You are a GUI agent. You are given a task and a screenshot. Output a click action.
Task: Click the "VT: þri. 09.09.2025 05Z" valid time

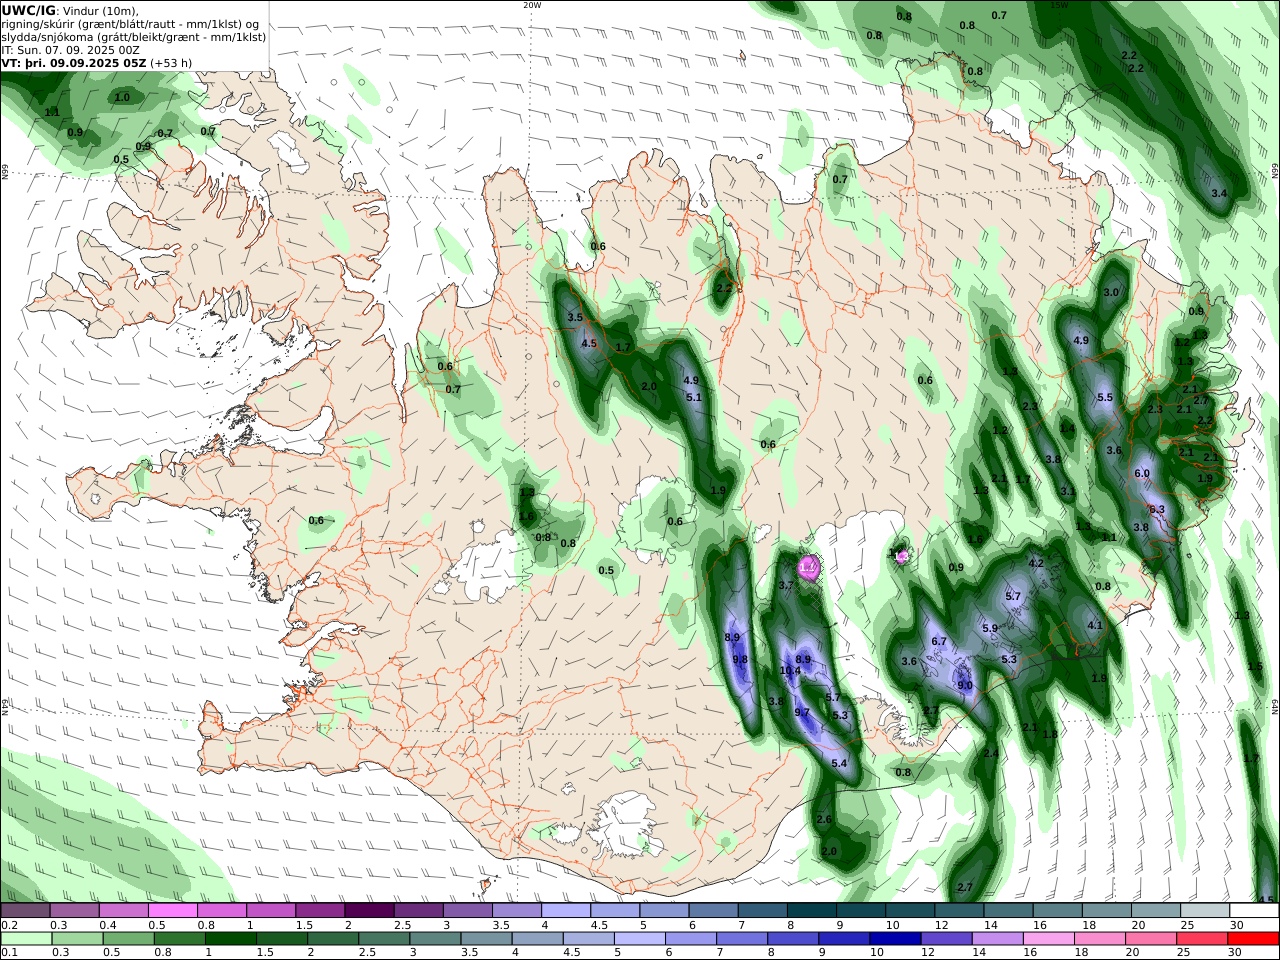pos(74,63)
